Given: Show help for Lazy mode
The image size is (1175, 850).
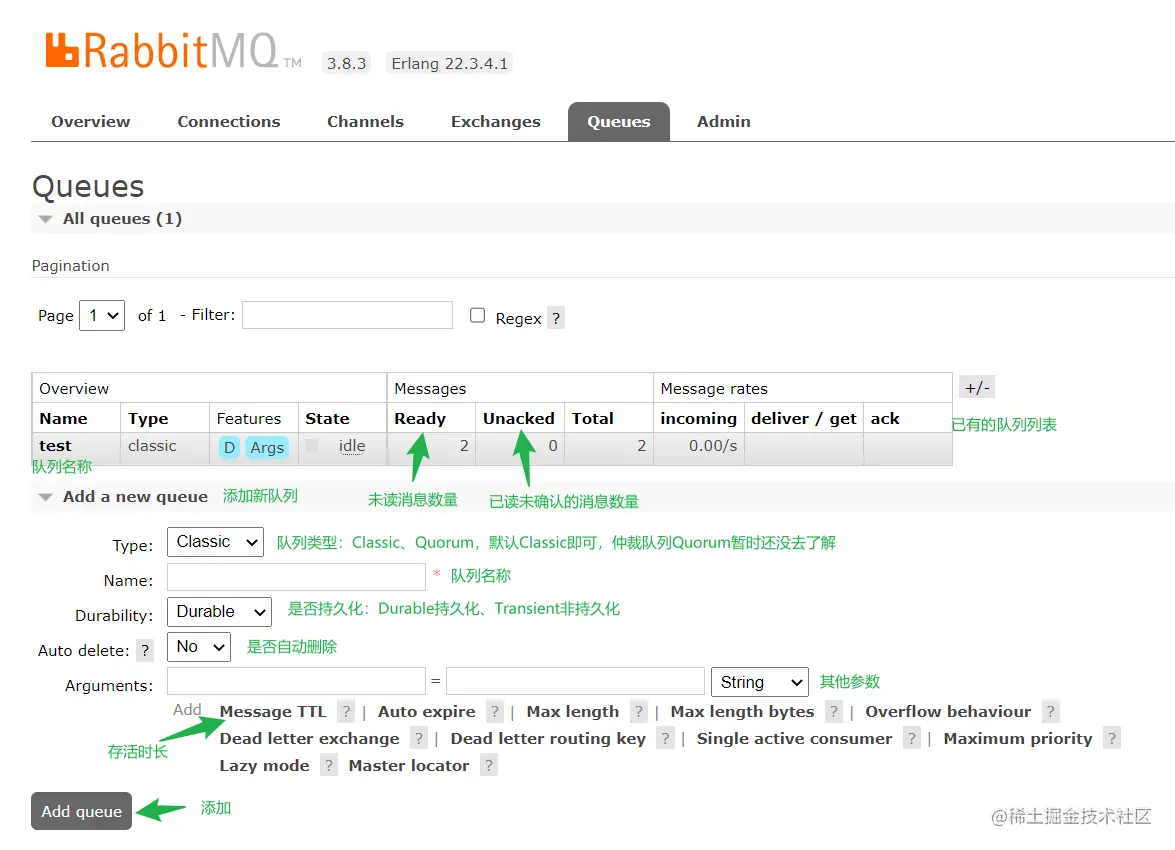Looking at the screenshot, I should 328,765.
